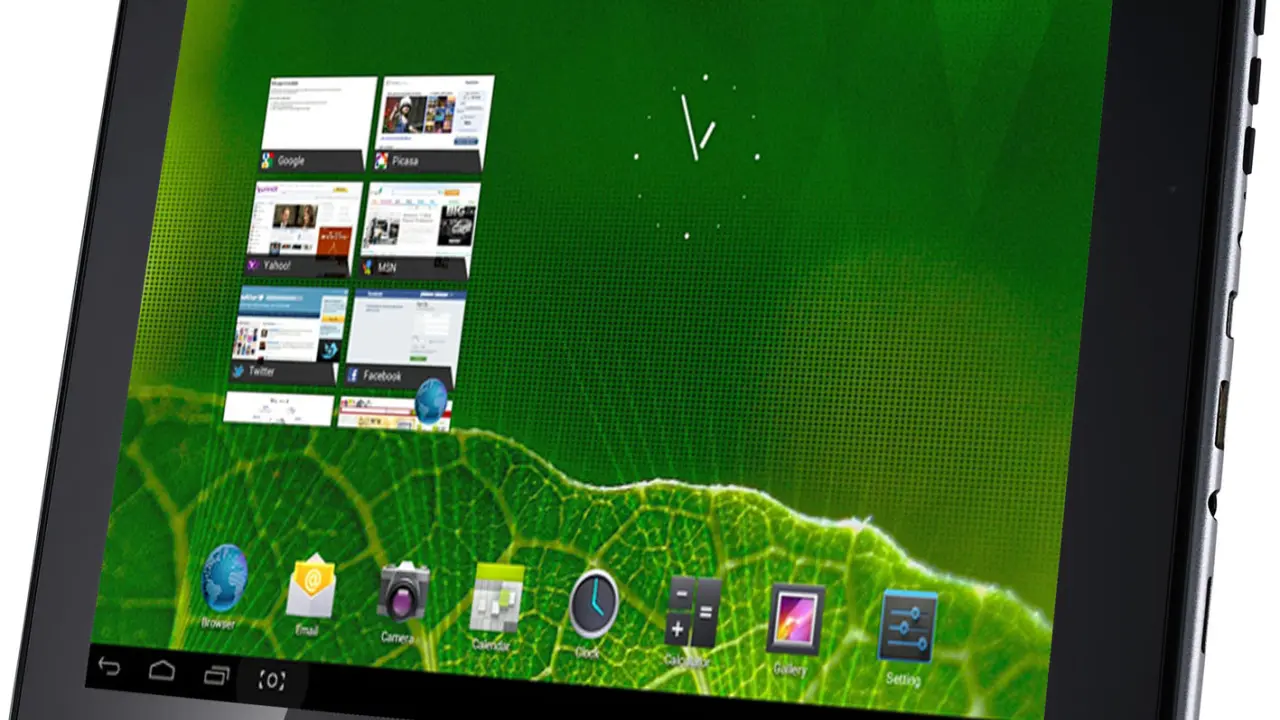Open the Calendar app

(496, 599)
